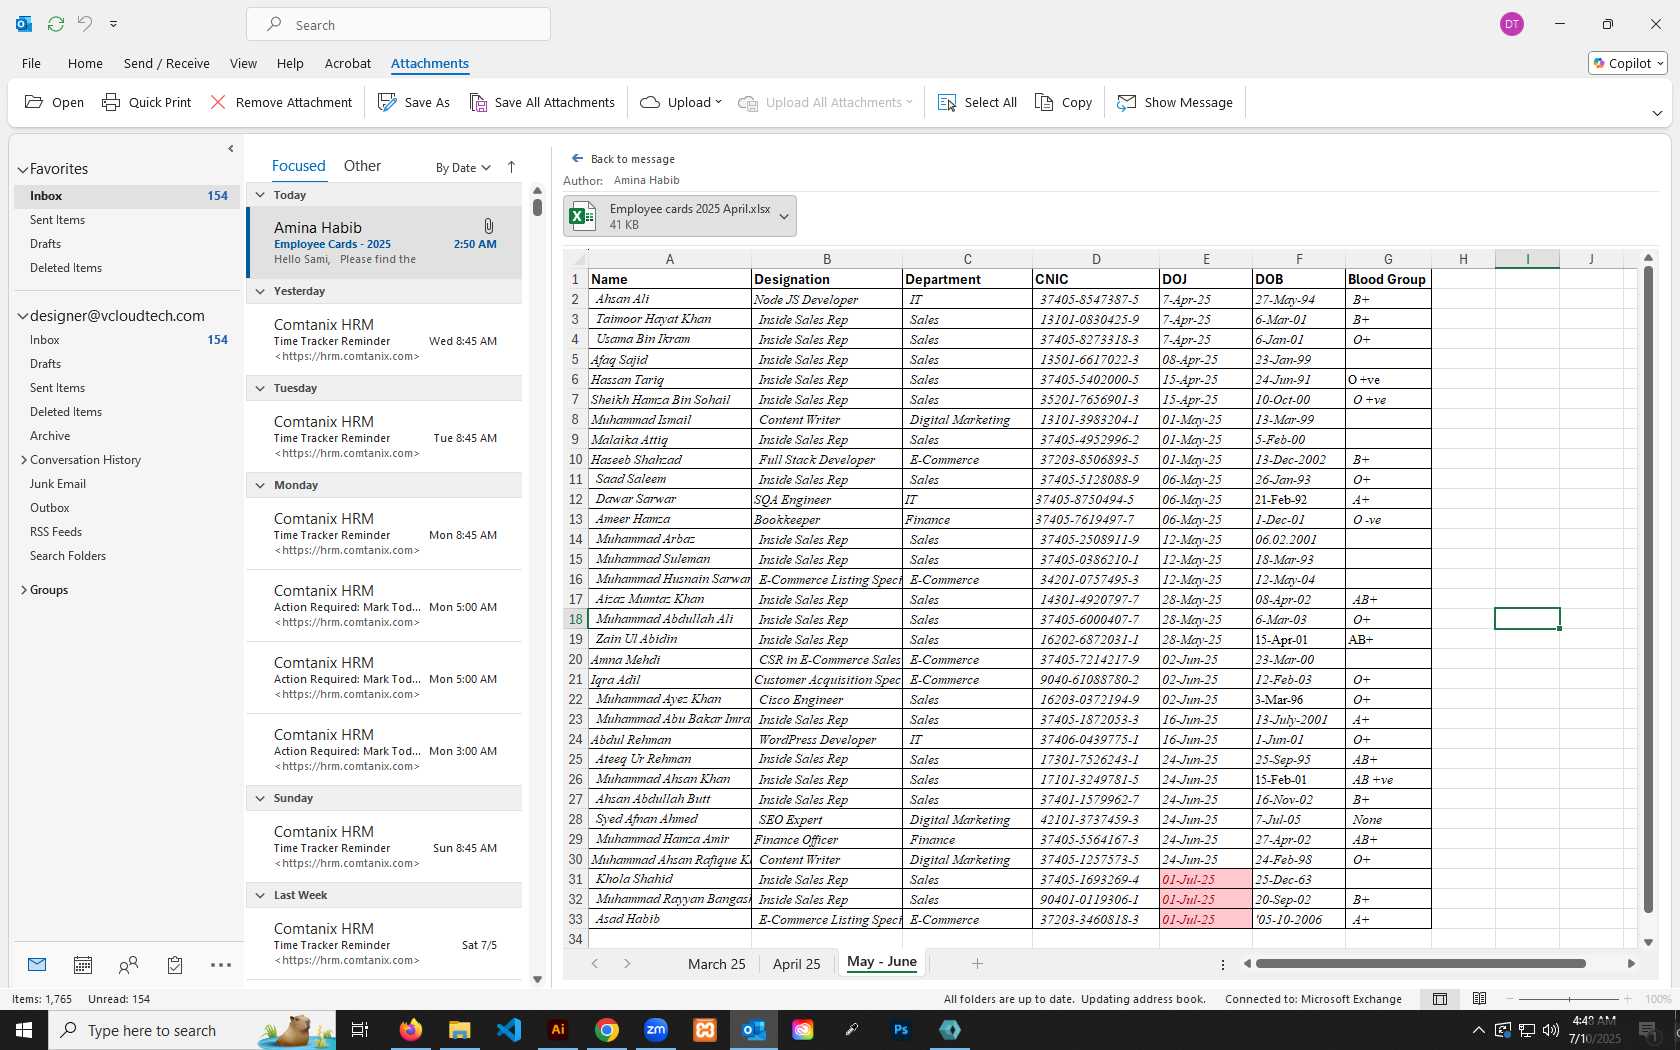Click the Quick Print printer icon

pos(111,102)
